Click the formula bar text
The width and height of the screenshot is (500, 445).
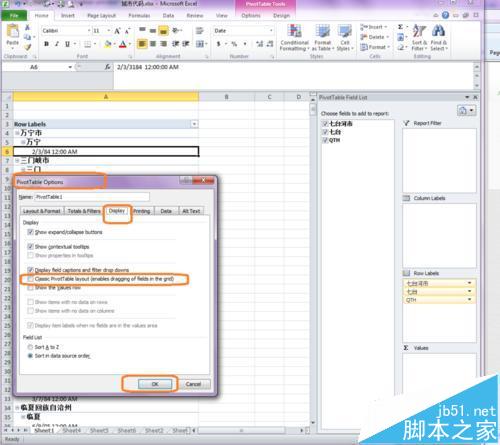click(148, 67)
